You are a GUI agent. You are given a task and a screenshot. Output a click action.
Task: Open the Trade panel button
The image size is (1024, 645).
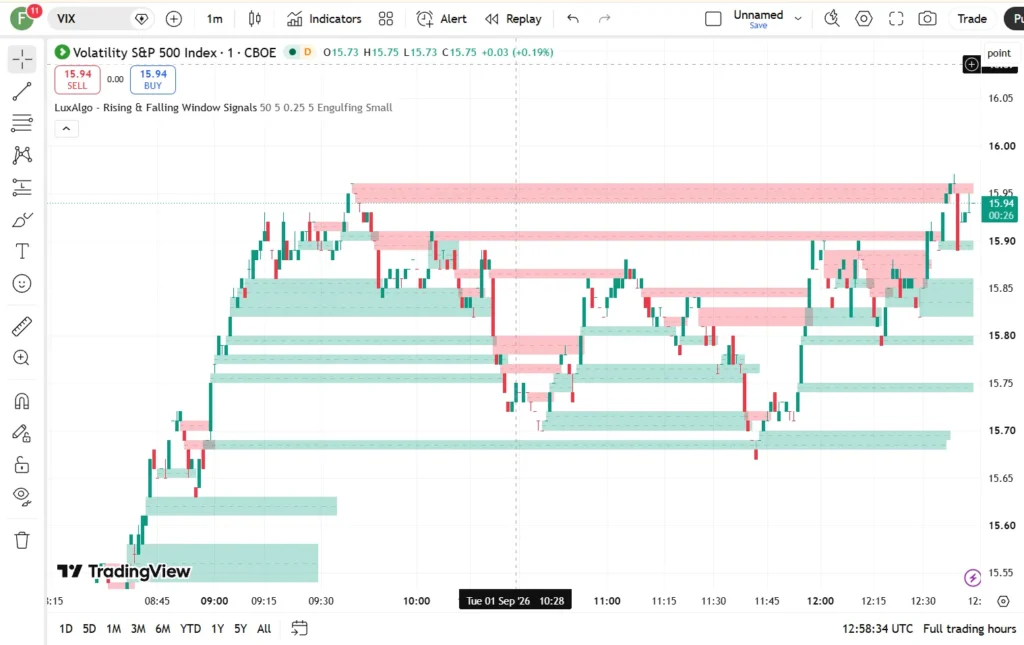point(972,19)
